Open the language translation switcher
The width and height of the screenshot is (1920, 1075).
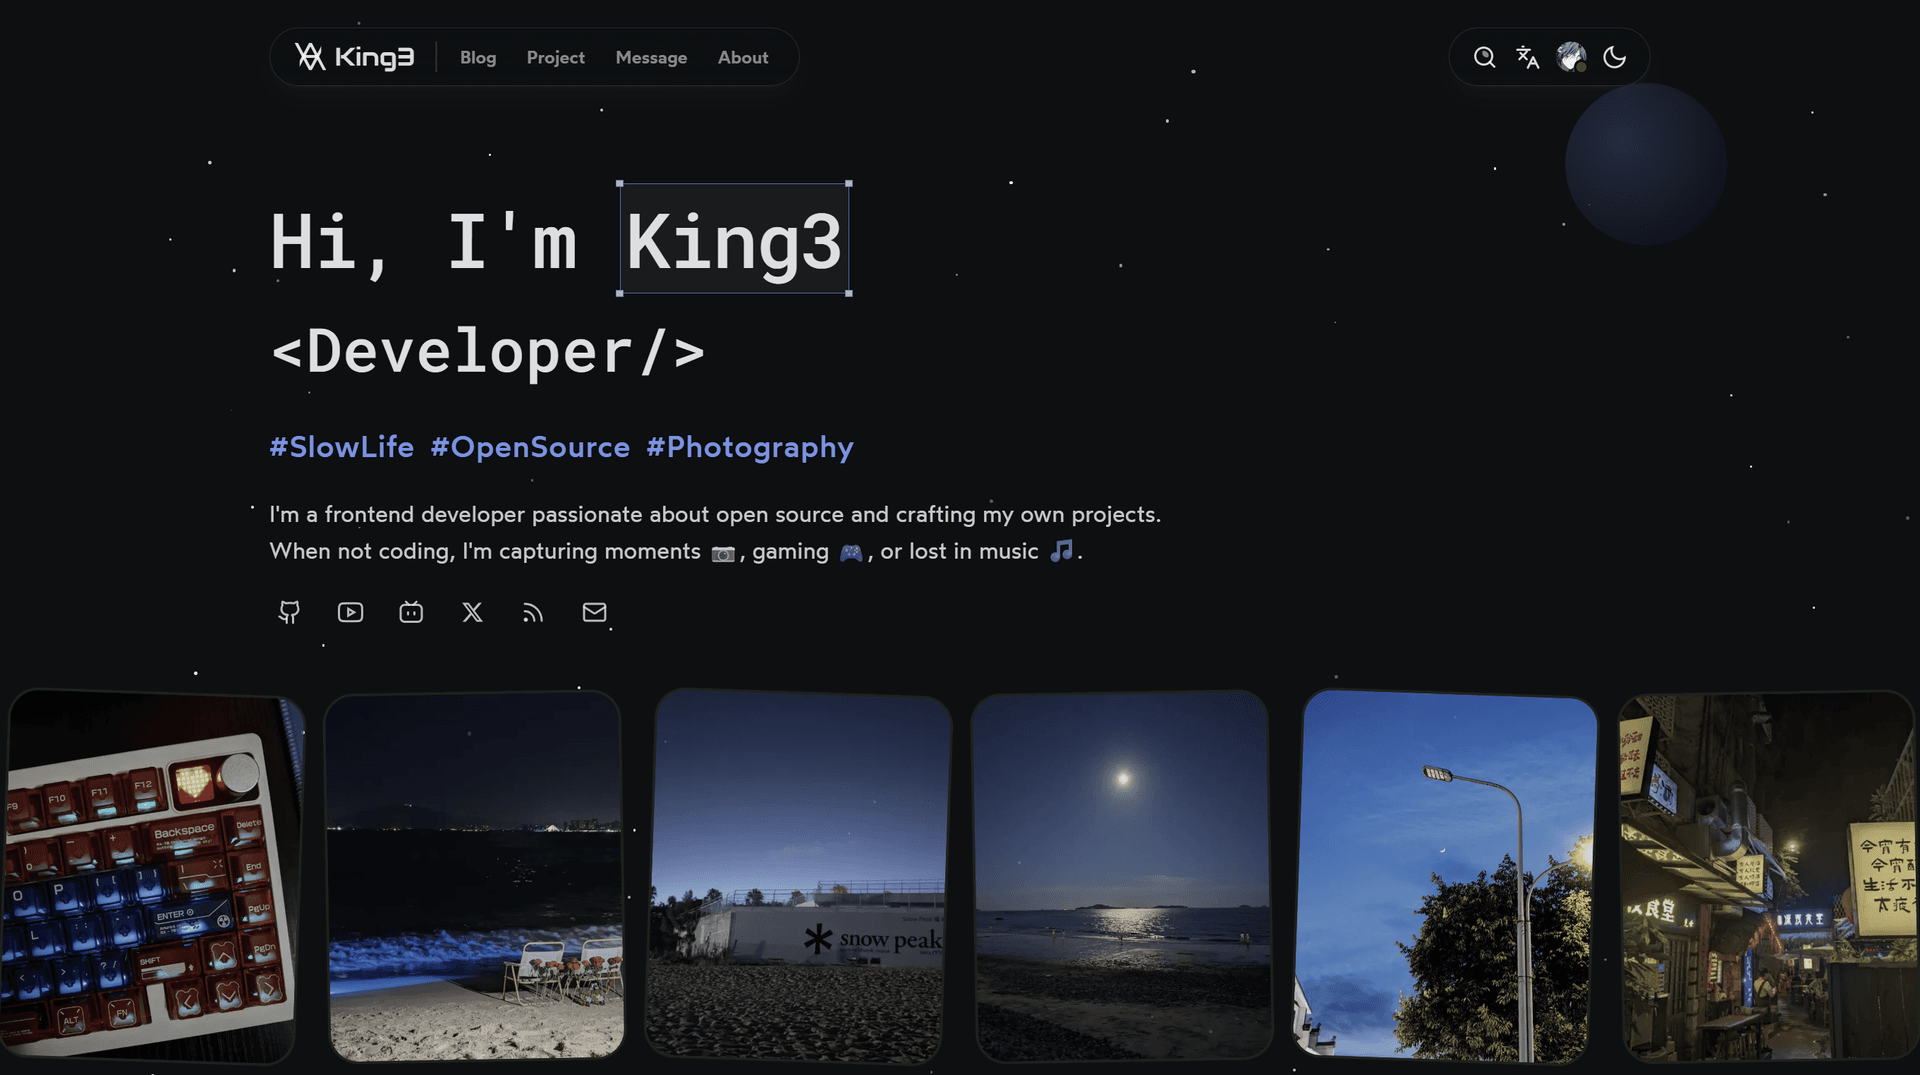click(1527, 58)
